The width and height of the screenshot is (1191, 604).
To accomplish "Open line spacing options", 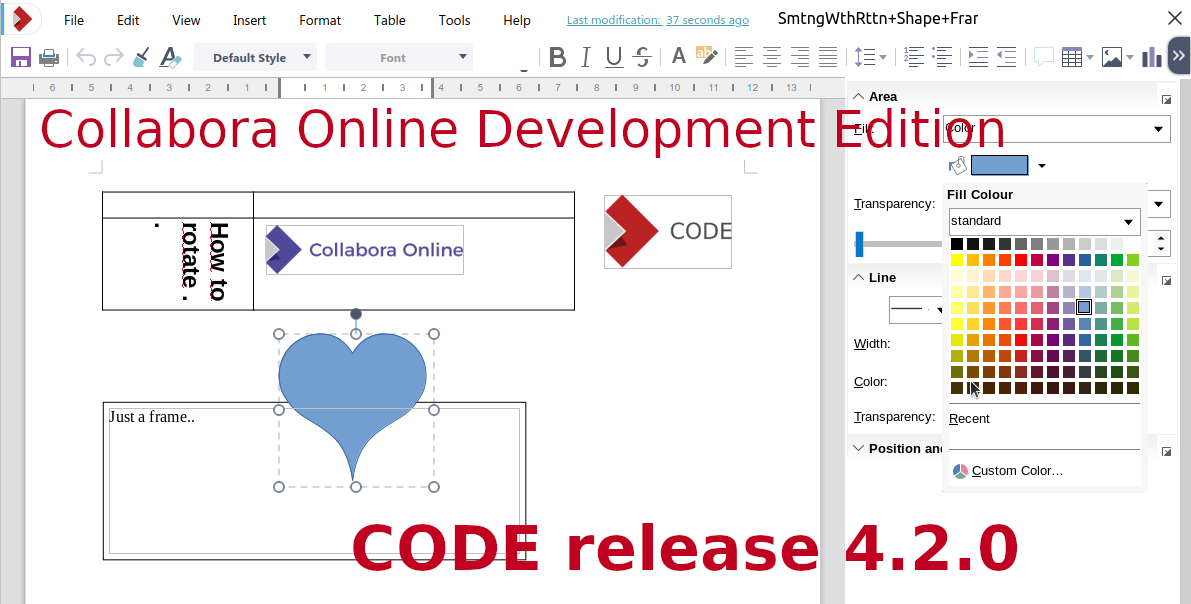I will click(x=870, y=57).
